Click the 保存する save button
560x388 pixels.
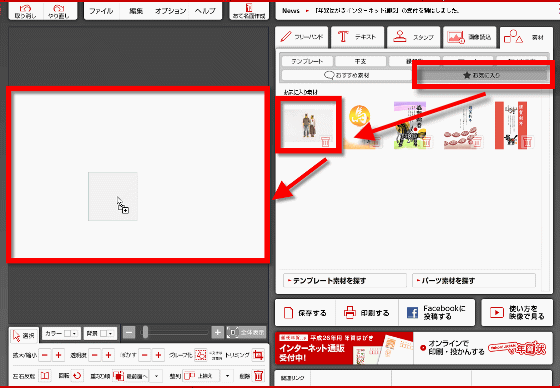(305, 313)
